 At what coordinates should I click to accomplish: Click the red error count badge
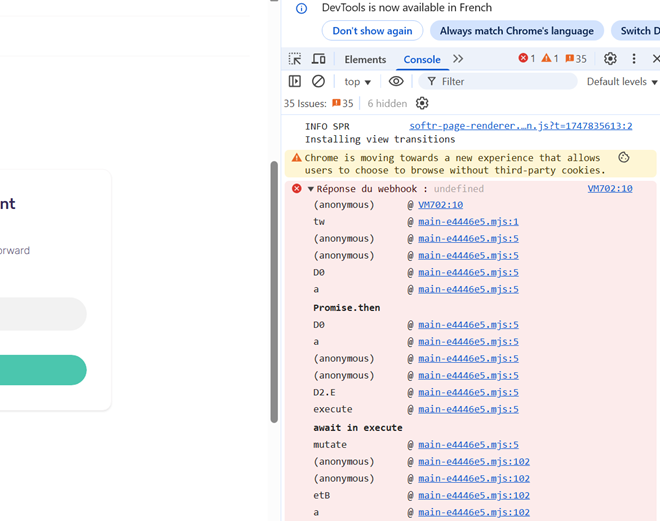(527, 58)
